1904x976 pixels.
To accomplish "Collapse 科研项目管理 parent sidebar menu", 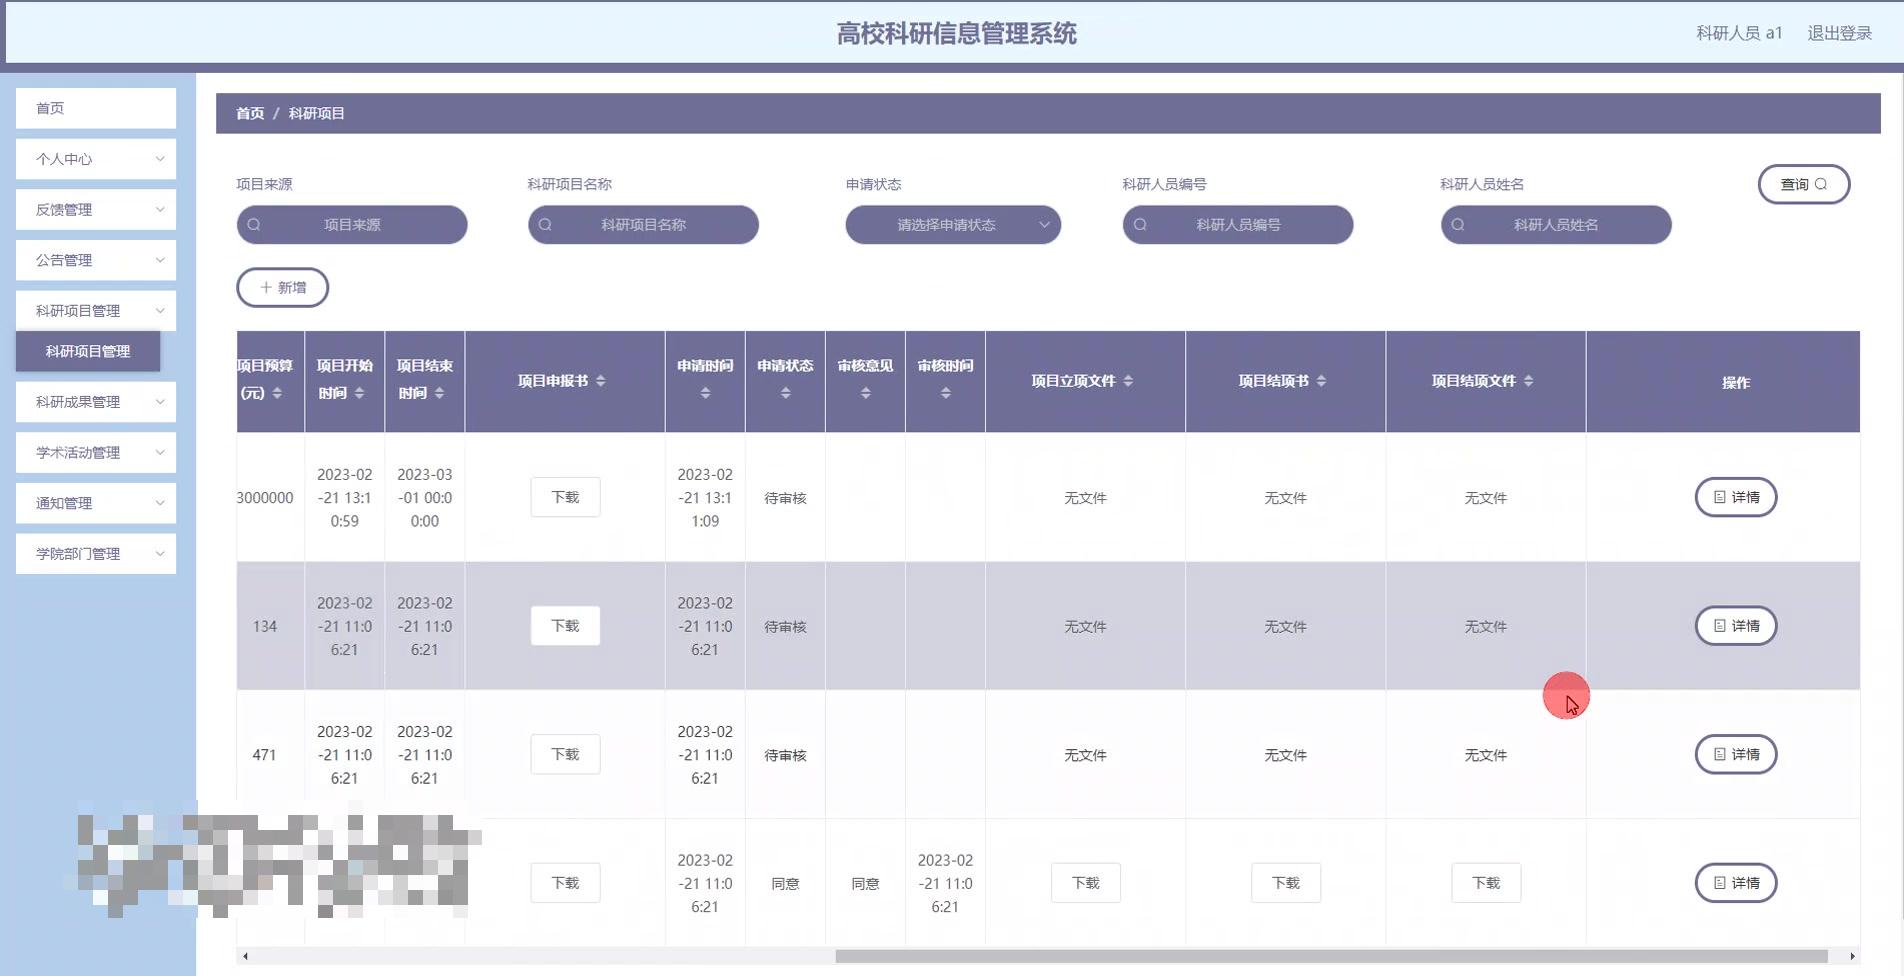I will [96, 311].
